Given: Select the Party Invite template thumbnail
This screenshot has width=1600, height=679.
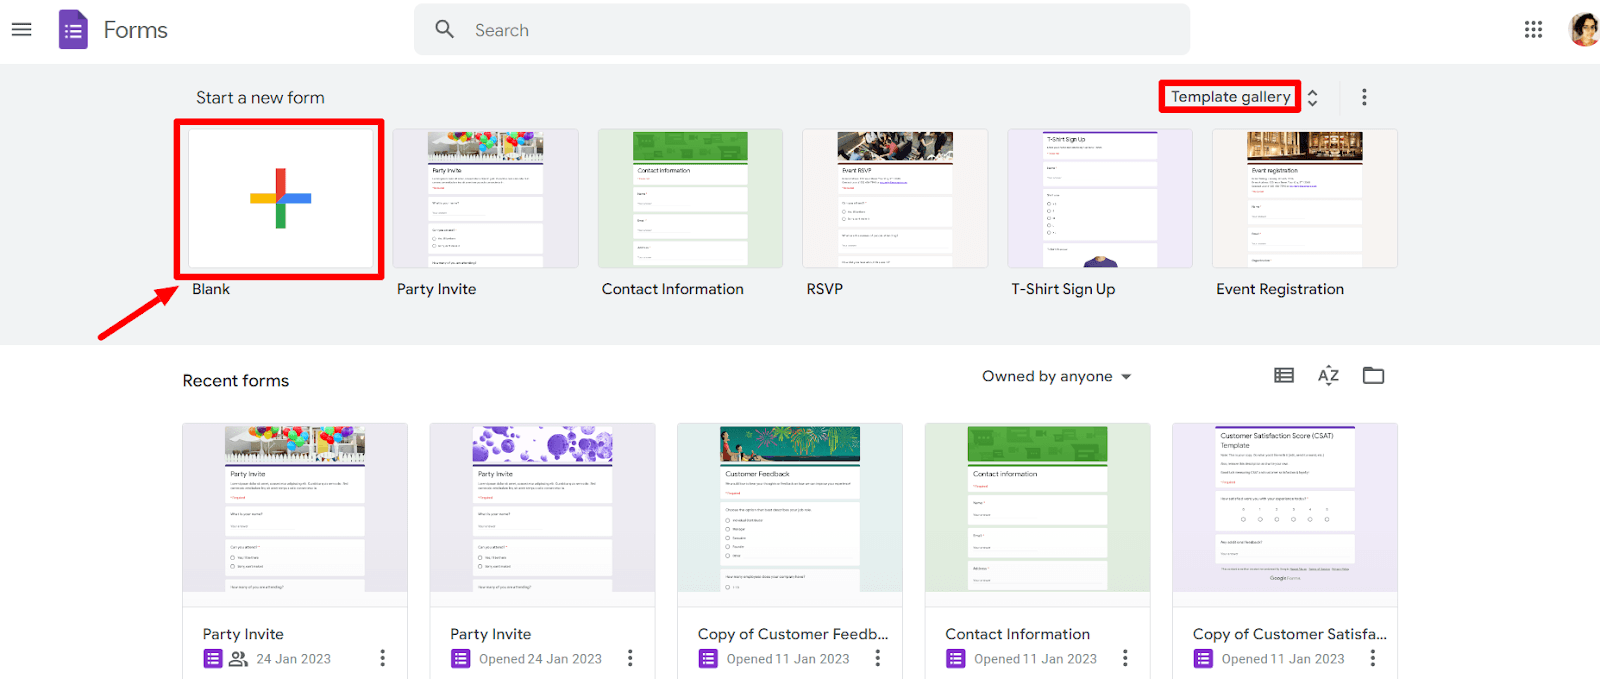Looking at the screenshot, I should tap(485, 198).
